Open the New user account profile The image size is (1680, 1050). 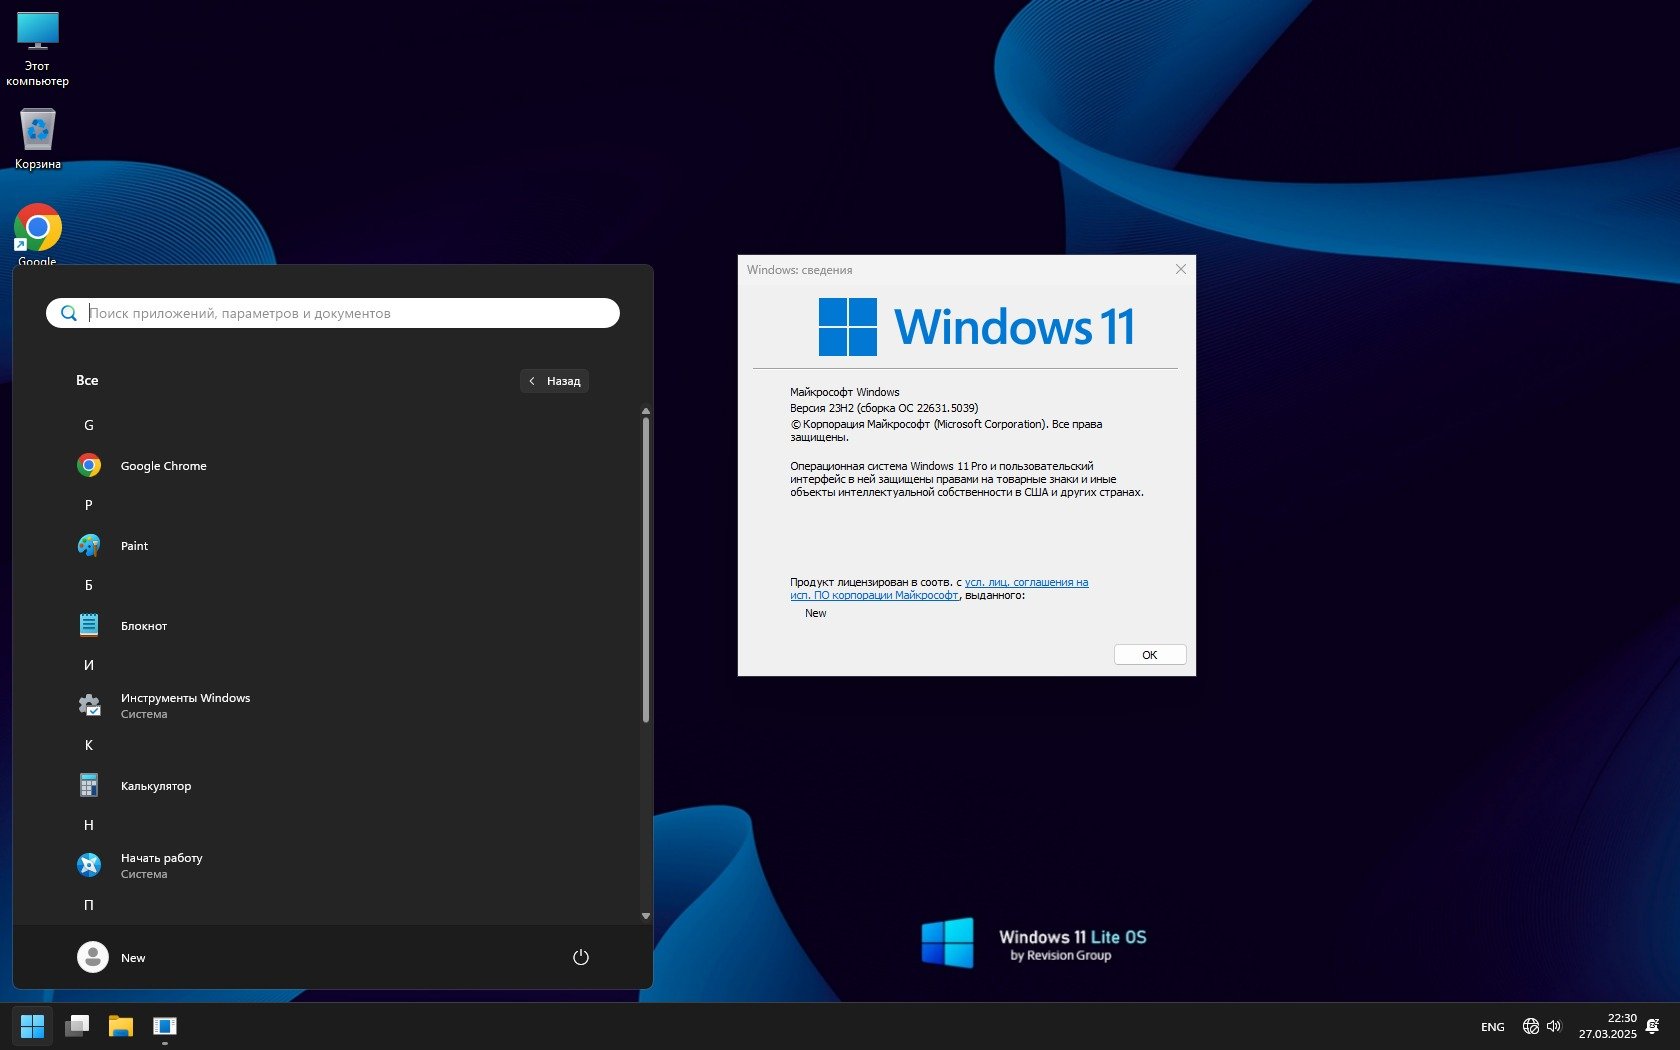[112, 957]
